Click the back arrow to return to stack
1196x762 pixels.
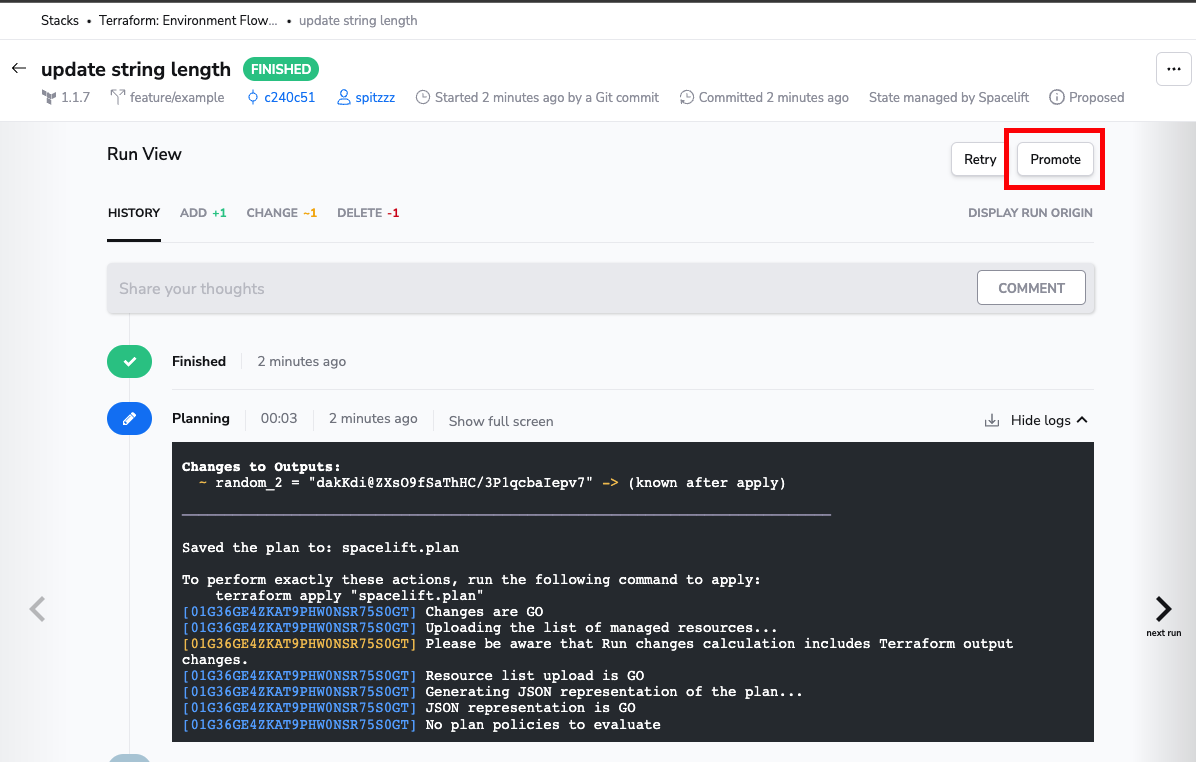(18, 69)
